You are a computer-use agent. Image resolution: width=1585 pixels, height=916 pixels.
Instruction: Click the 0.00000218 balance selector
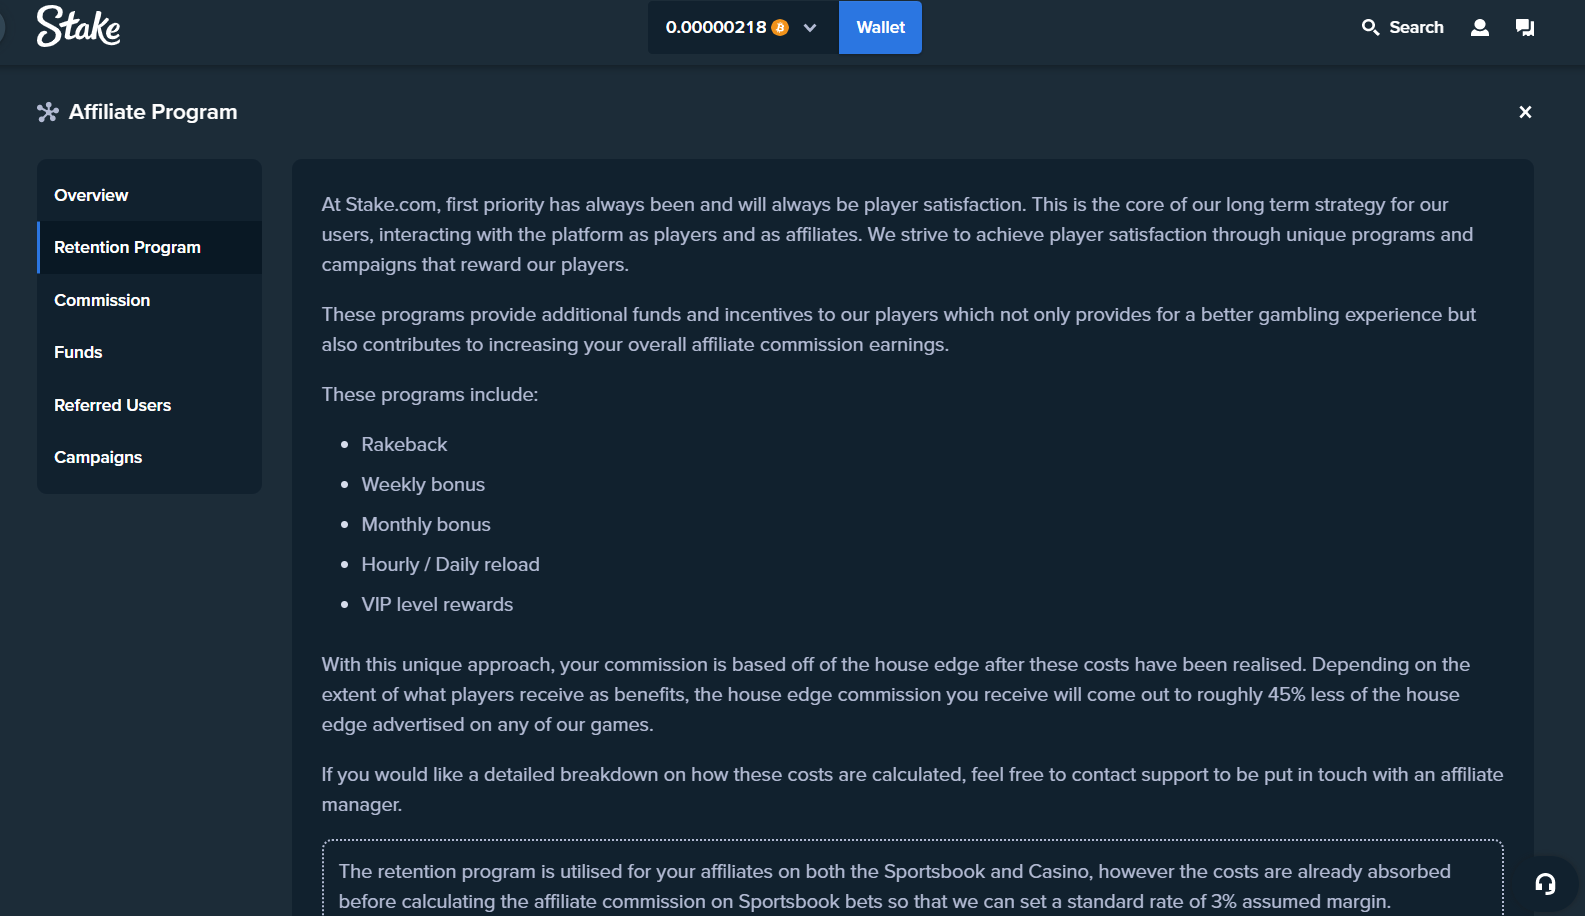(x=716, y=28)
